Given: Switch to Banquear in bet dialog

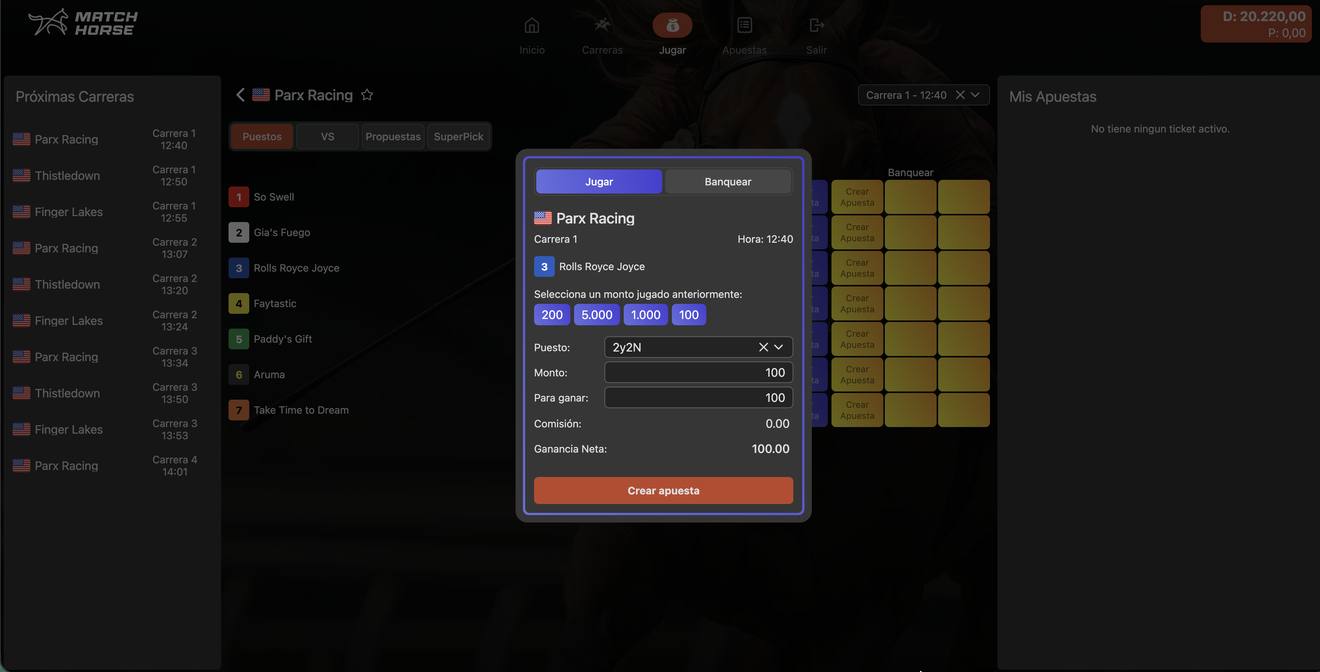Looking at the screenshot, I should click(728, 181).
